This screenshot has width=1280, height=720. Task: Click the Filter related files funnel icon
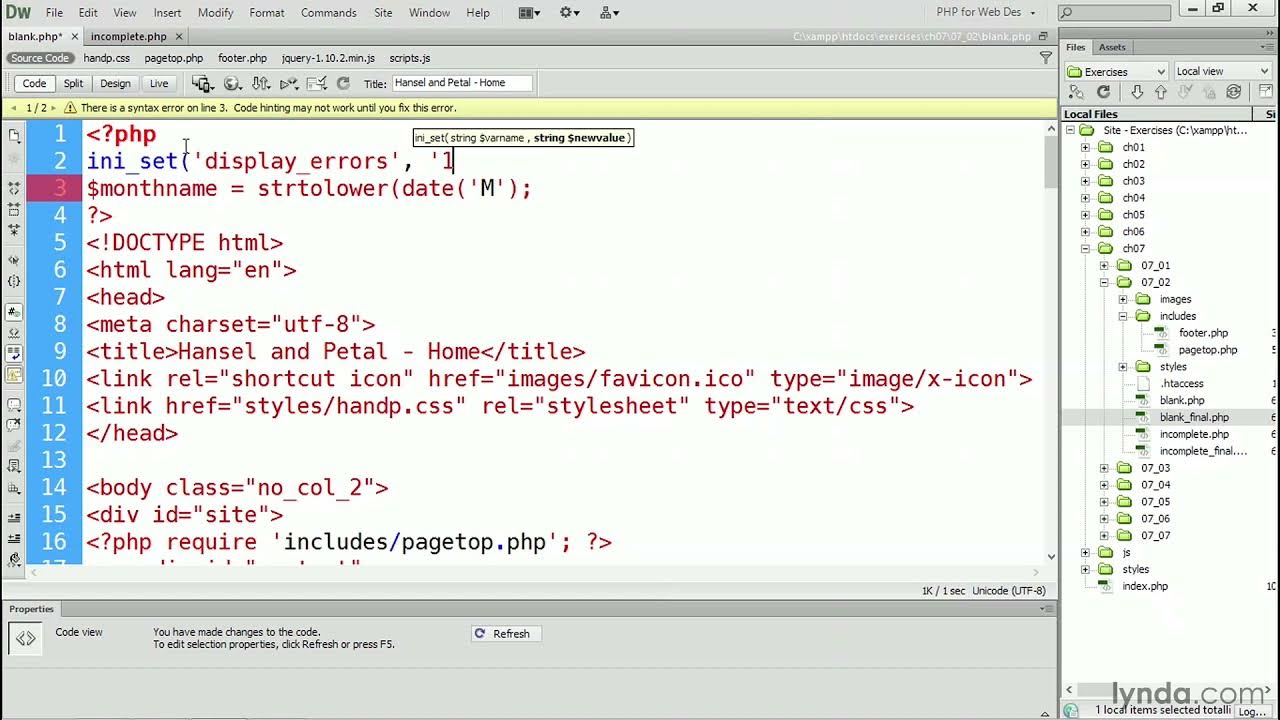(1046, 58)
